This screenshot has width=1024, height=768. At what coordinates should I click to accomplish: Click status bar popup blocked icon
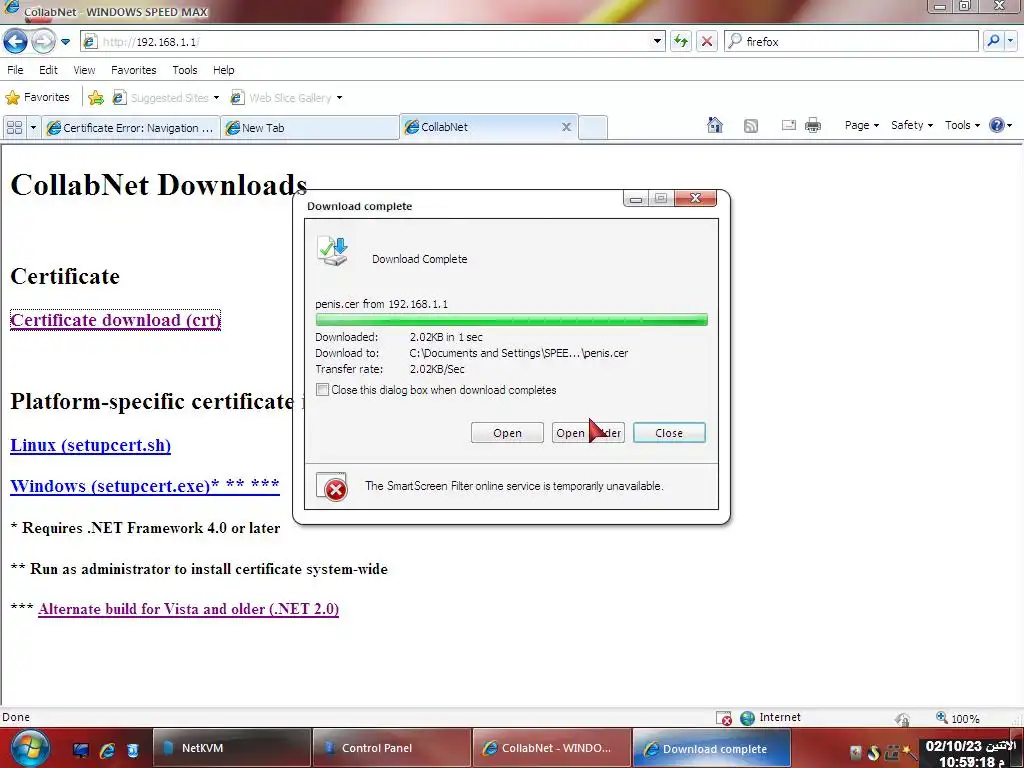724,718
